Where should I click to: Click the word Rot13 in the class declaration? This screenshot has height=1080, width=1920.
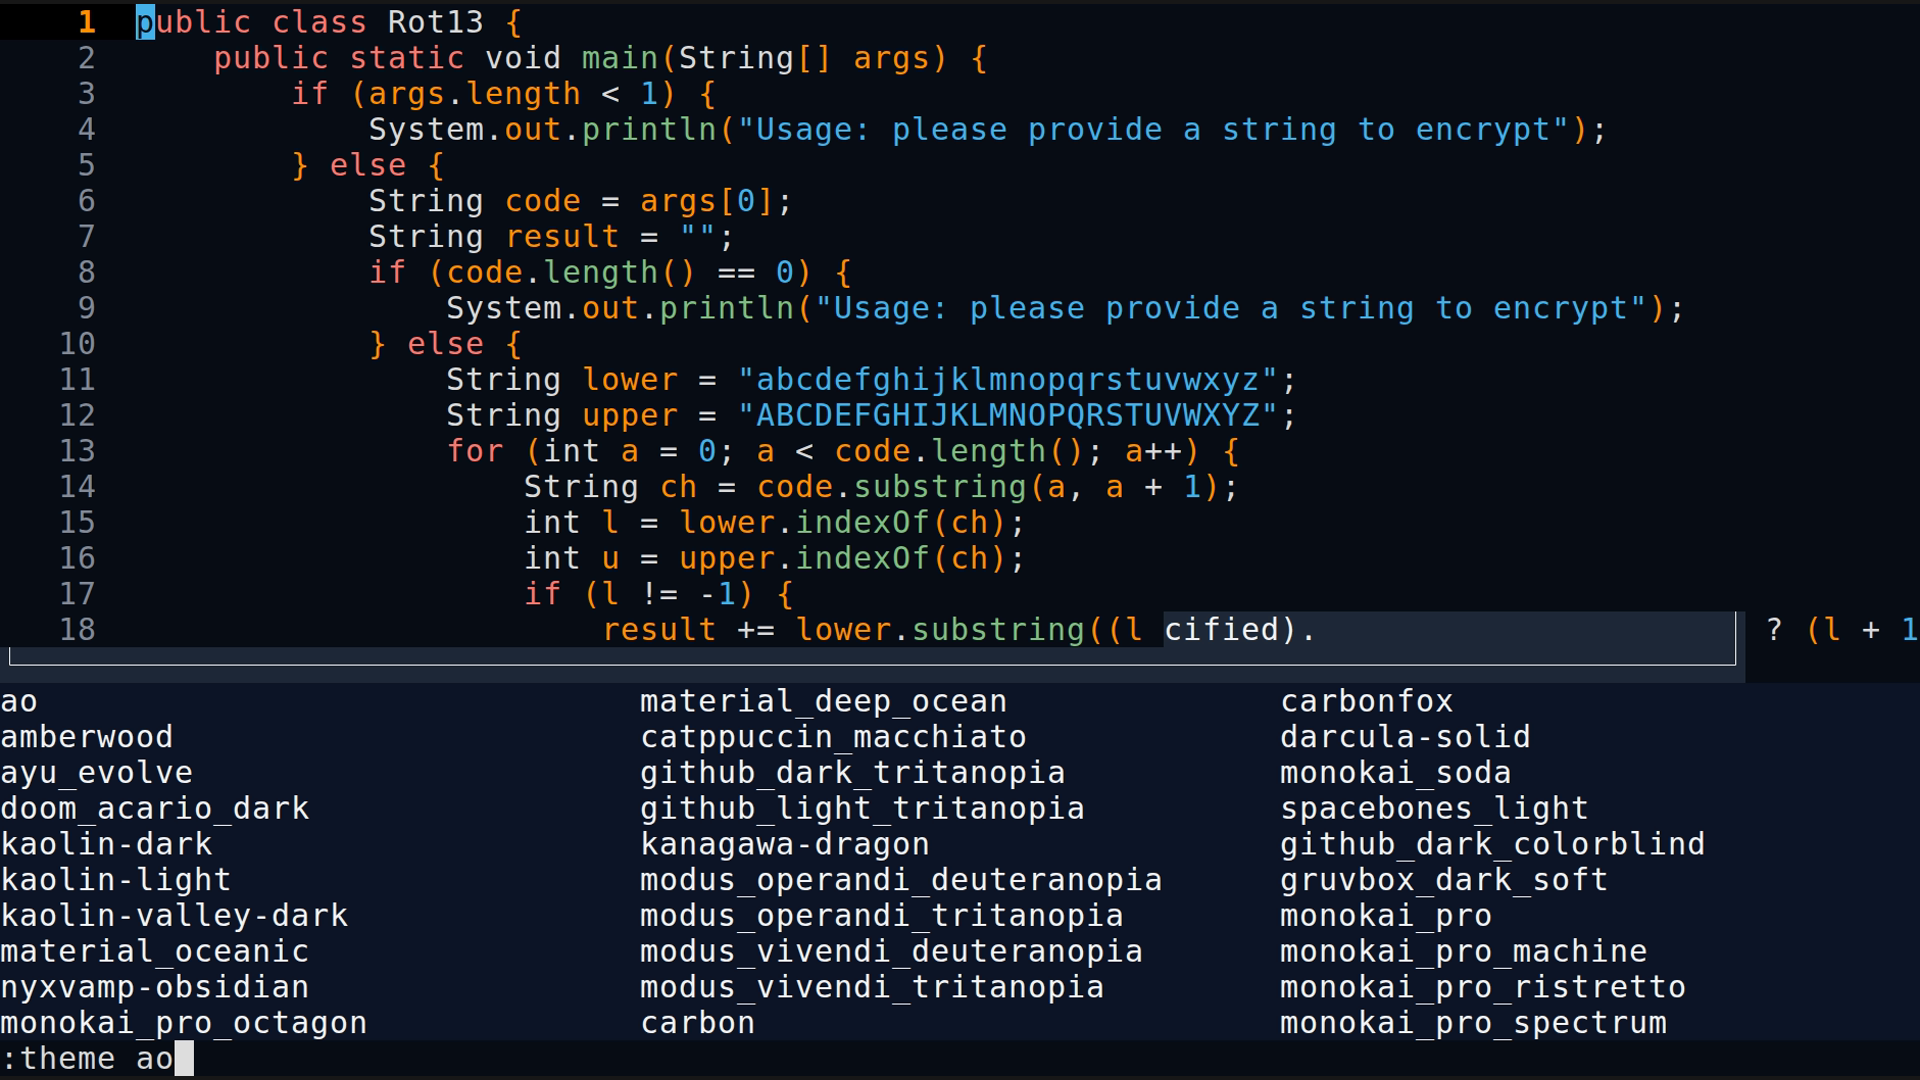(x=434, y=22)
